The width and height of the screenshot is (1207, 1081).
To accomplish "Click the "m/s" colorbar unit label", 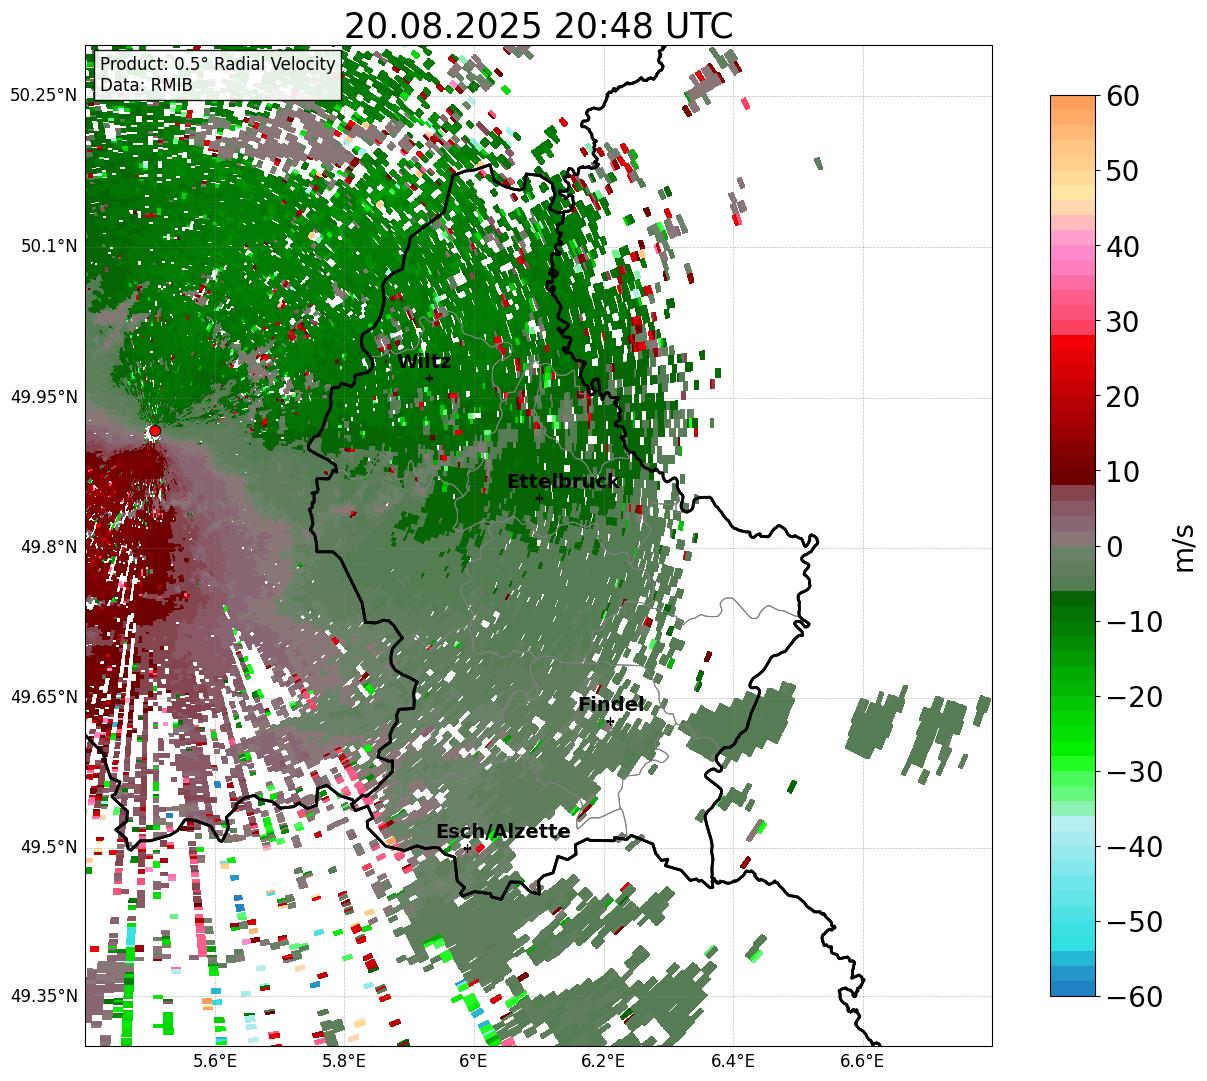I will coord(1184,547).
